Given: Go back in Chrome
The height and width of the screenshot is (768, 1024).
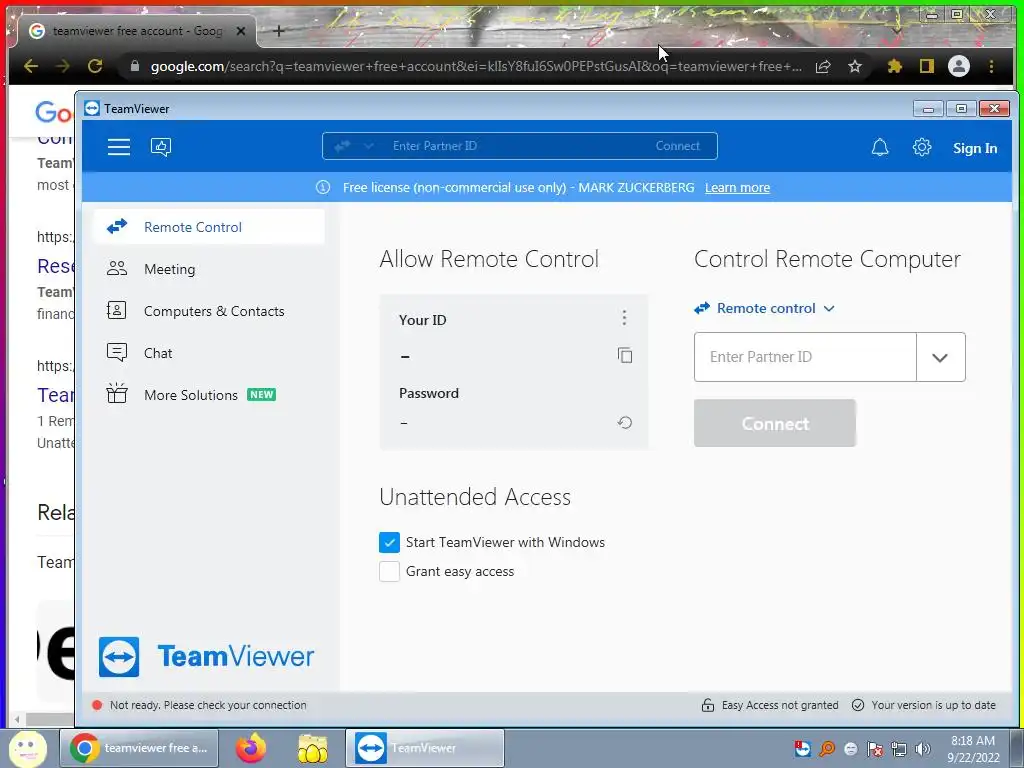Looking at the screenshot, I should coord(31,66).
